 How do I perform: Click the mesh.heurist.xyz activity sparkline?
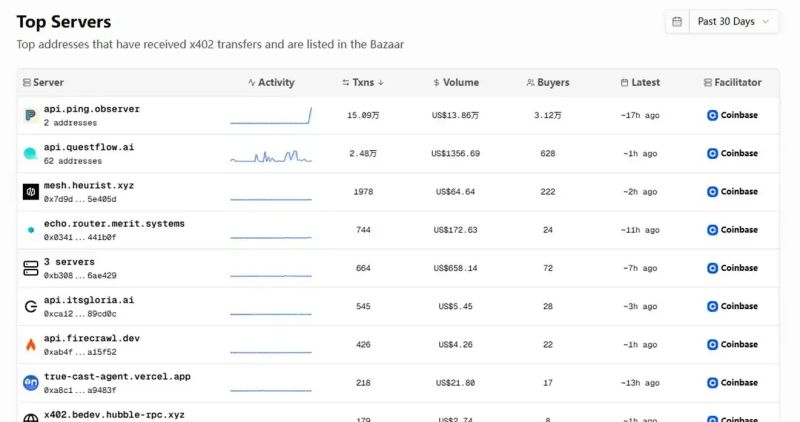point(271,199)
